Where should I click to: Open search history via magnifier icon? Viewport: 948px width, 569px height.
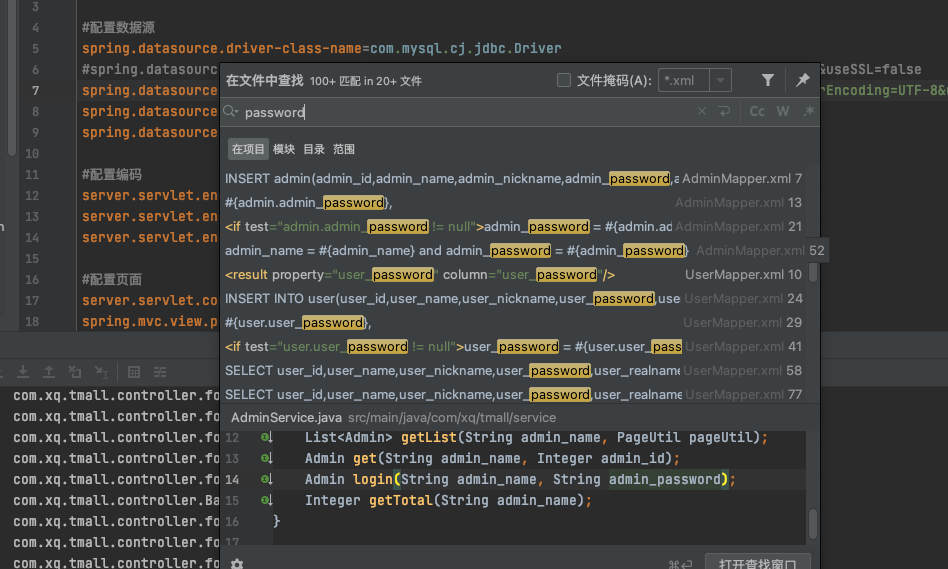230,111
